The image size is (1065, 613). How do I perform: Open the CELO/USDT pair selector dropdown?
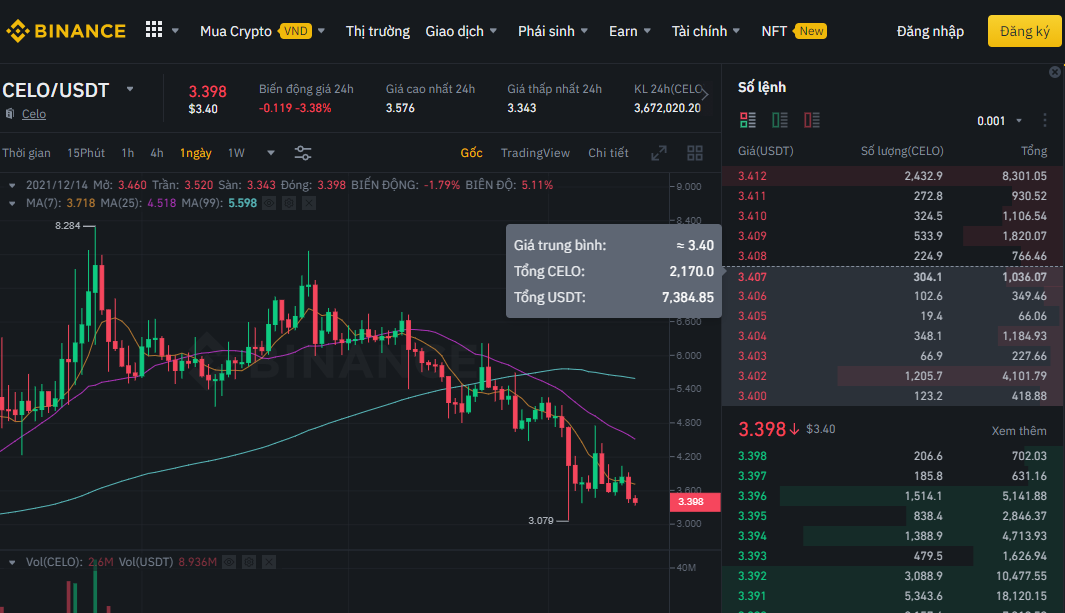(130, 90)
